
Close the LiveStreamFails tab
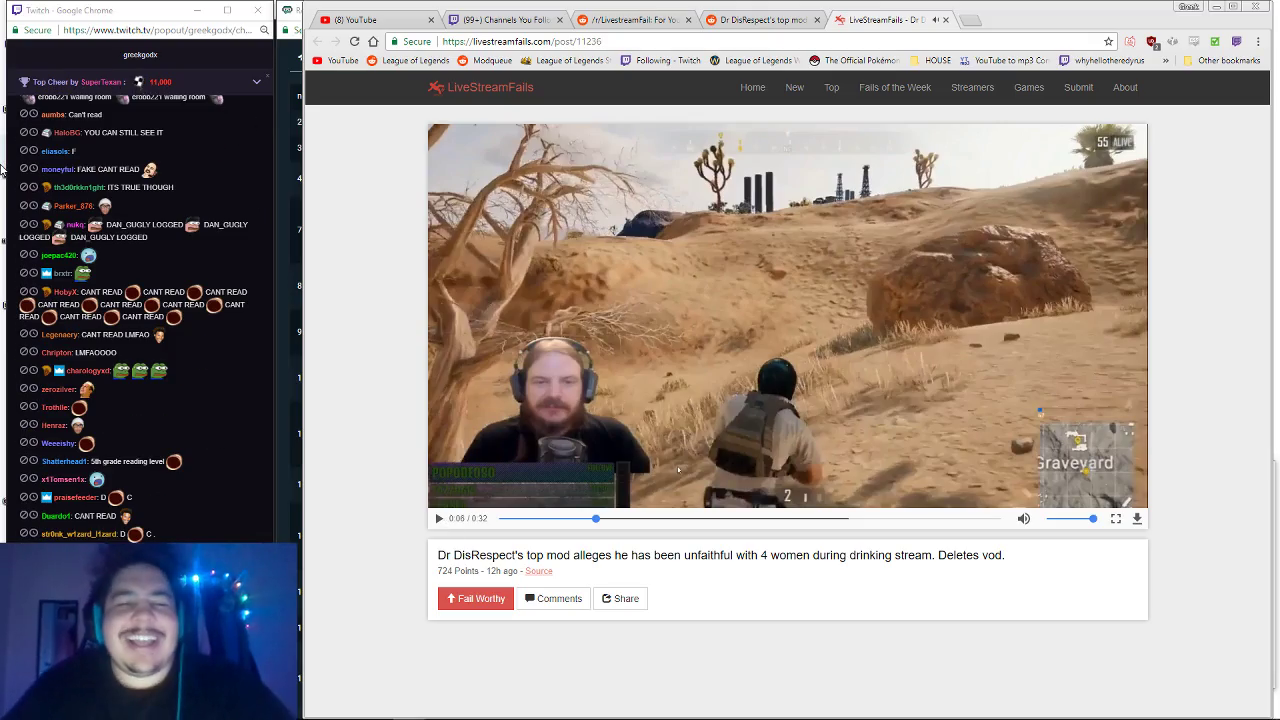tap(945, 20)
